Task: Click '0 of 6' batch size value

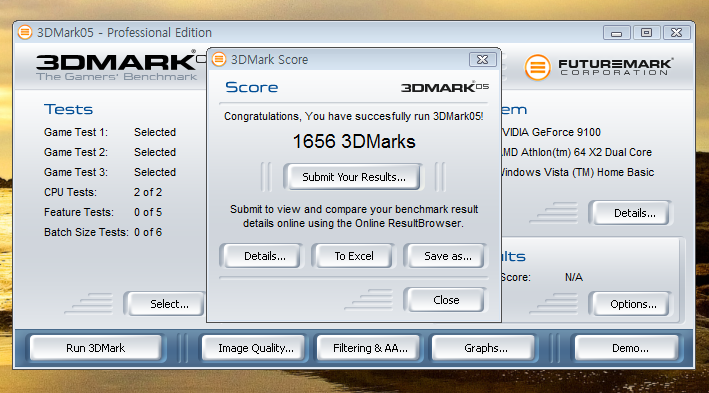Action: 148,232
